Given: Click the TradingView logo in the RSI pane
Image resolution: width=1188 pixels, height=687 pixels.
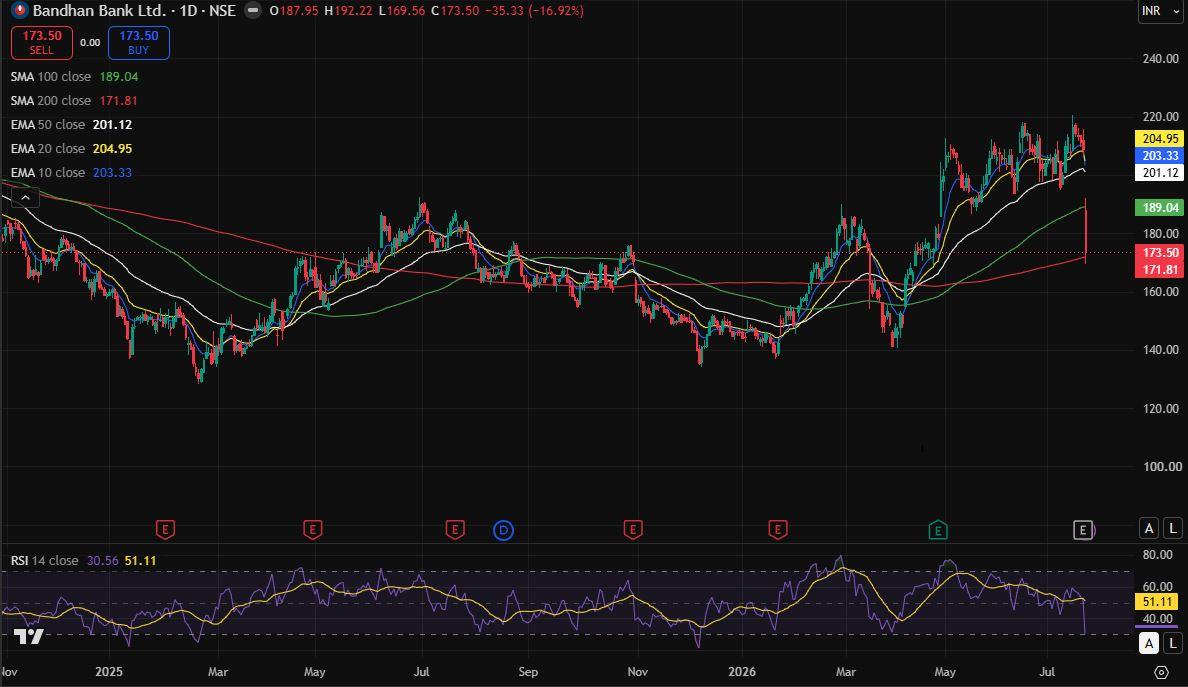Looking at the screenshot, I should coord(30,637).
